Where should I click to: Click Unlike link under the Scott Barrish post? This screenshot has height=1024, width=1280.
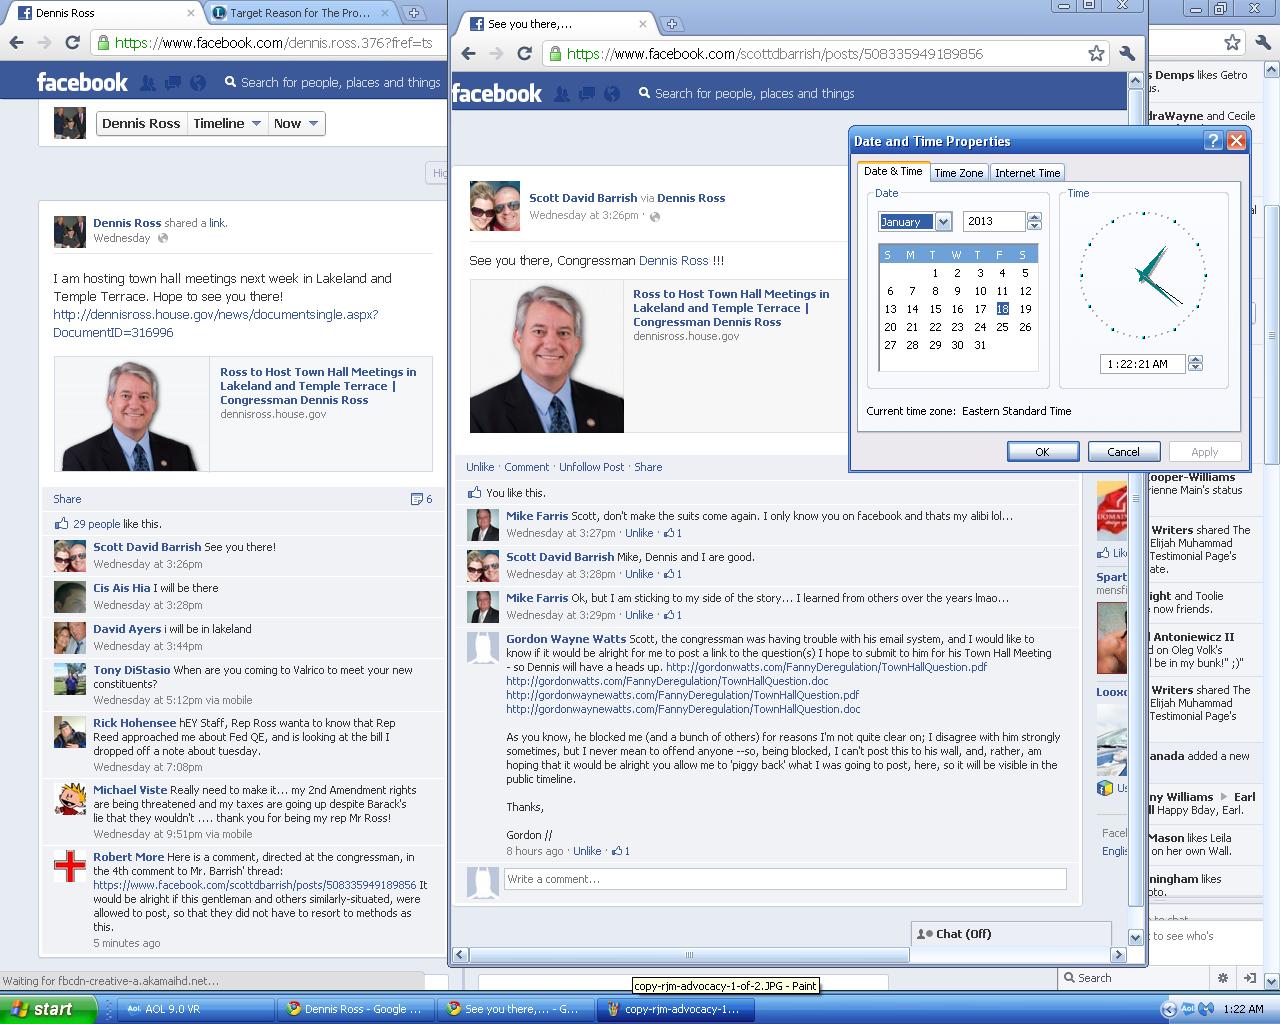[x=480, y=467]
